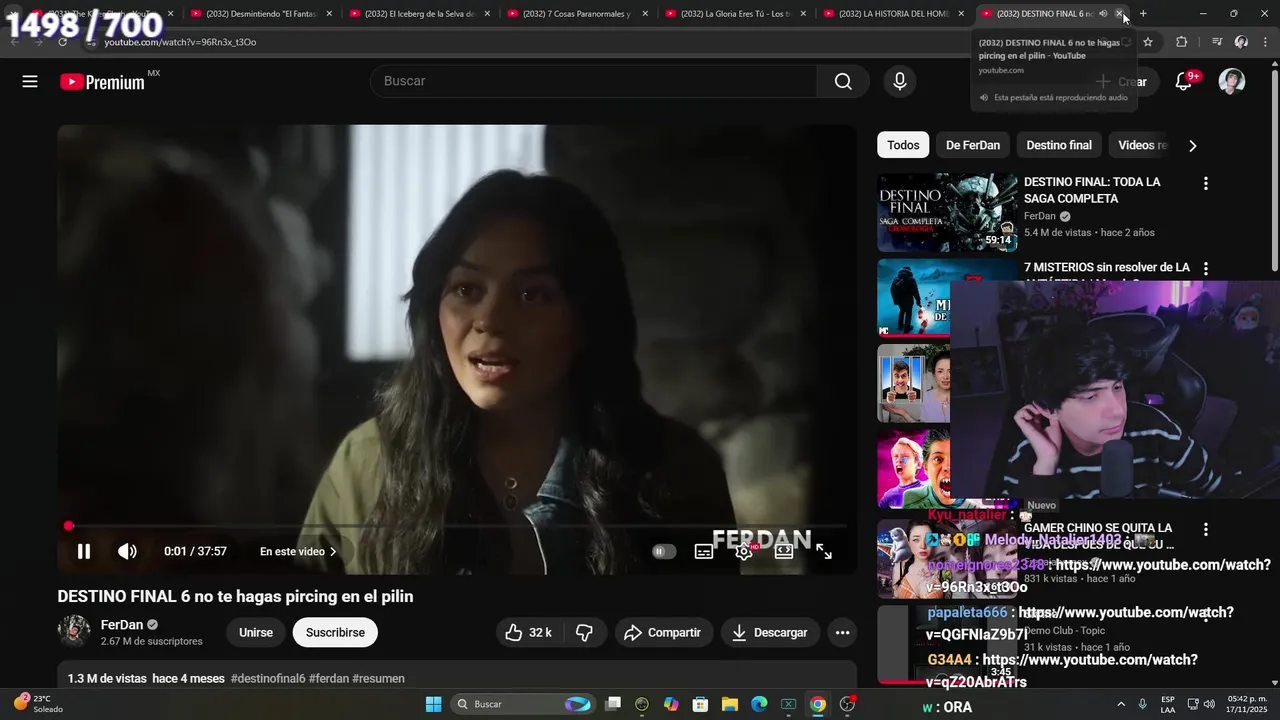Join the channel with Unirse
This screenshot has height=720, width=1280.
pyautogui.click(x=256, y=632)
